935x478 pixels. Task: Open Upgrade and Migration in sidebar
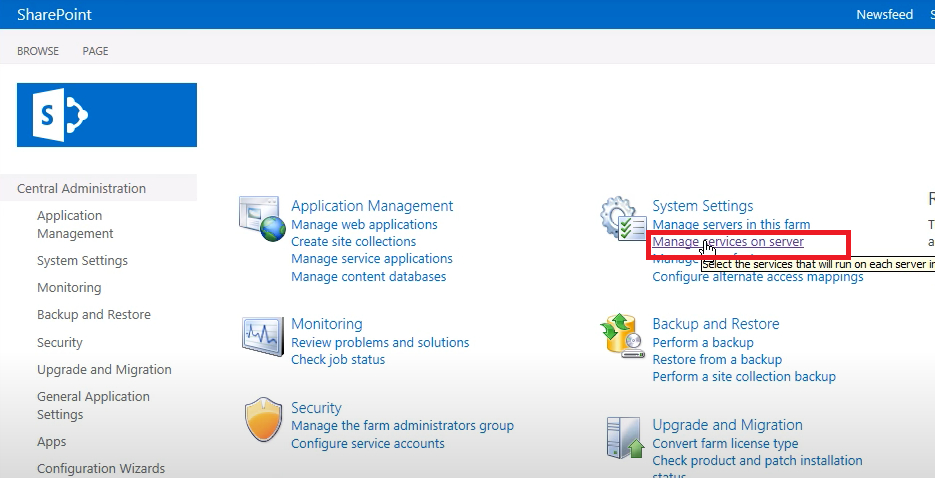tap(104, 370)
